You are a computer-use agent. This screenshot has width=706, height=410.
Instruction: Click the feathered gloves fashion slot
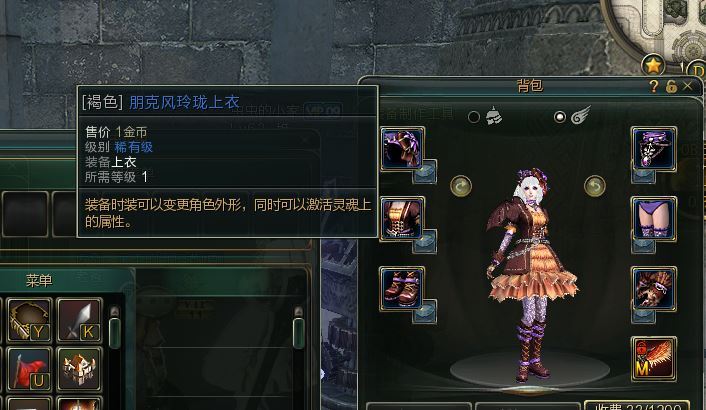pos(654,289)
